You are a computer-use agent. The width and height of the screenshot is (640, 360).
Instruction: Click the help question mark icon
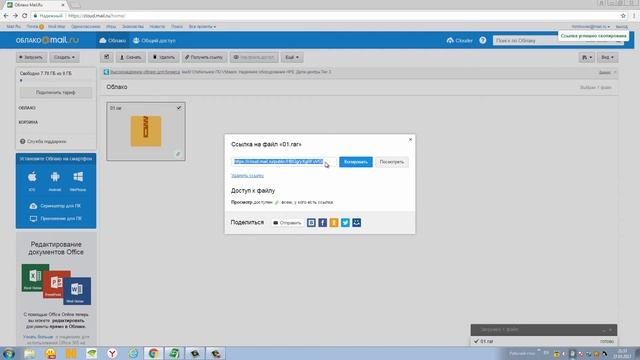point(483,40)
